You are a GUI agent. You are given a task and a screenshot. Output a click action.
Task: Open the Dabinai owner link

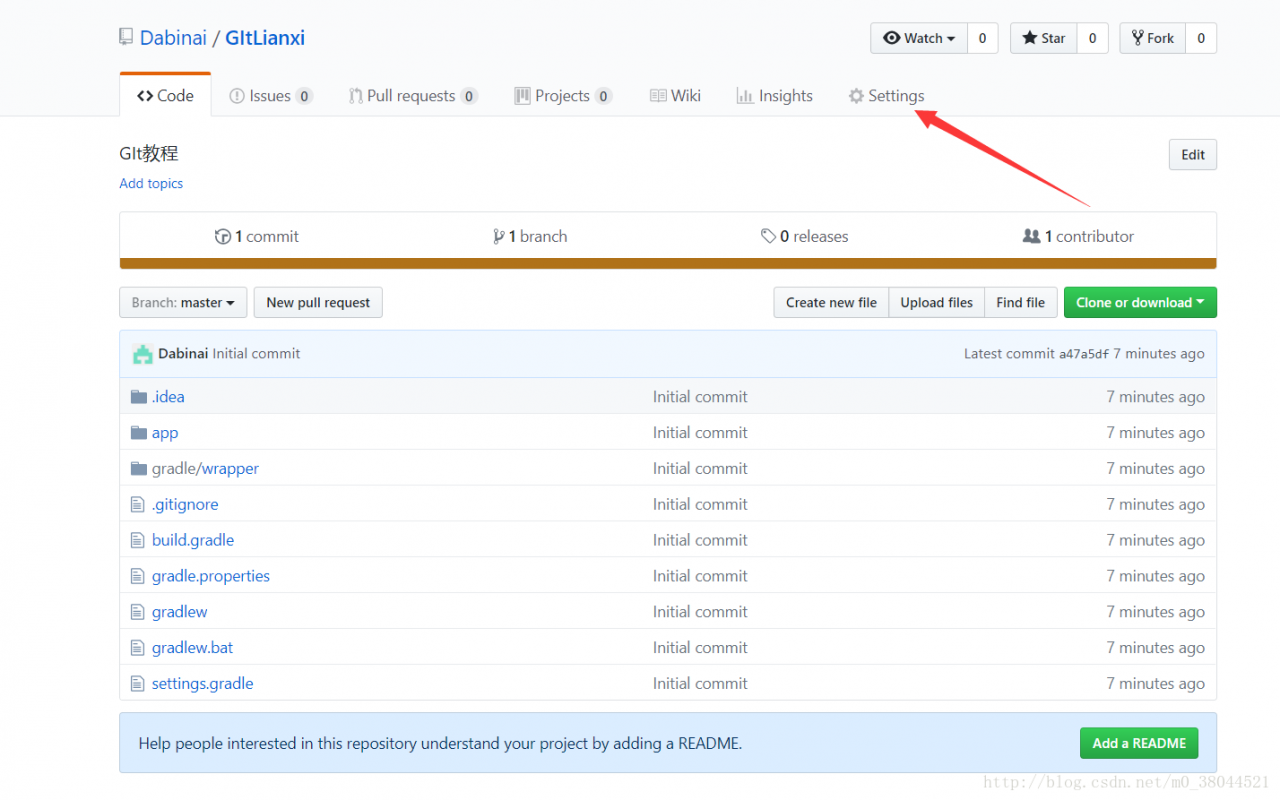(173, 38)
